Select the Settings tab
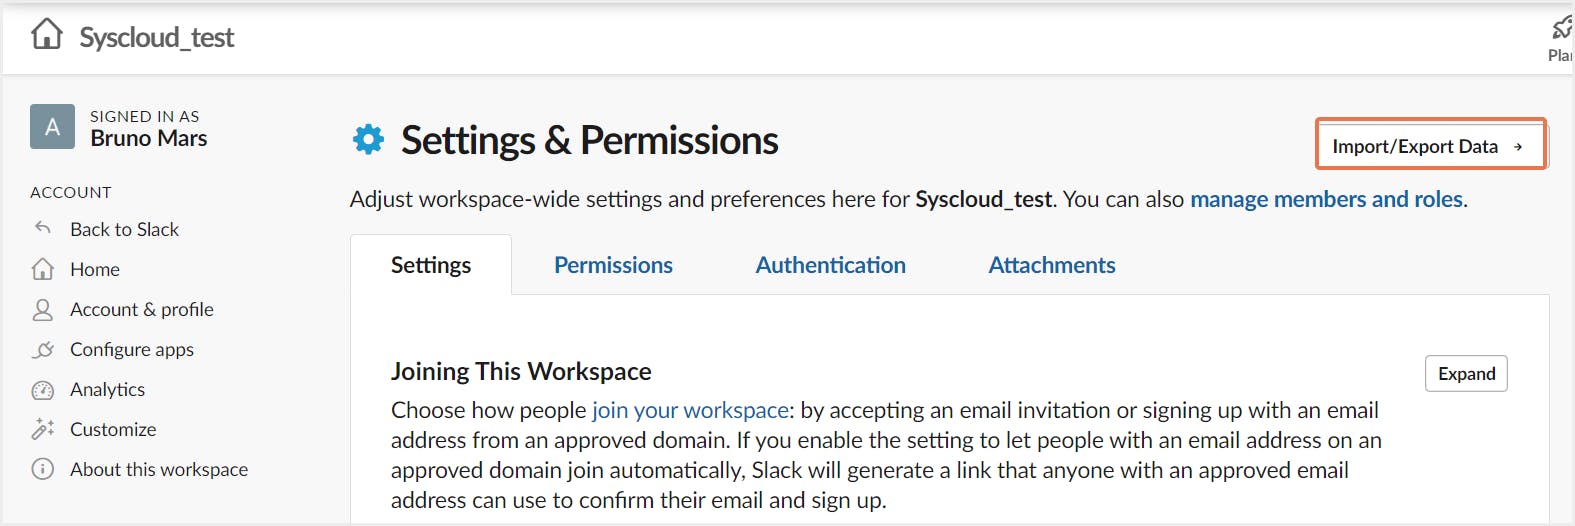 pyautogui.click(x=431, y=265)
